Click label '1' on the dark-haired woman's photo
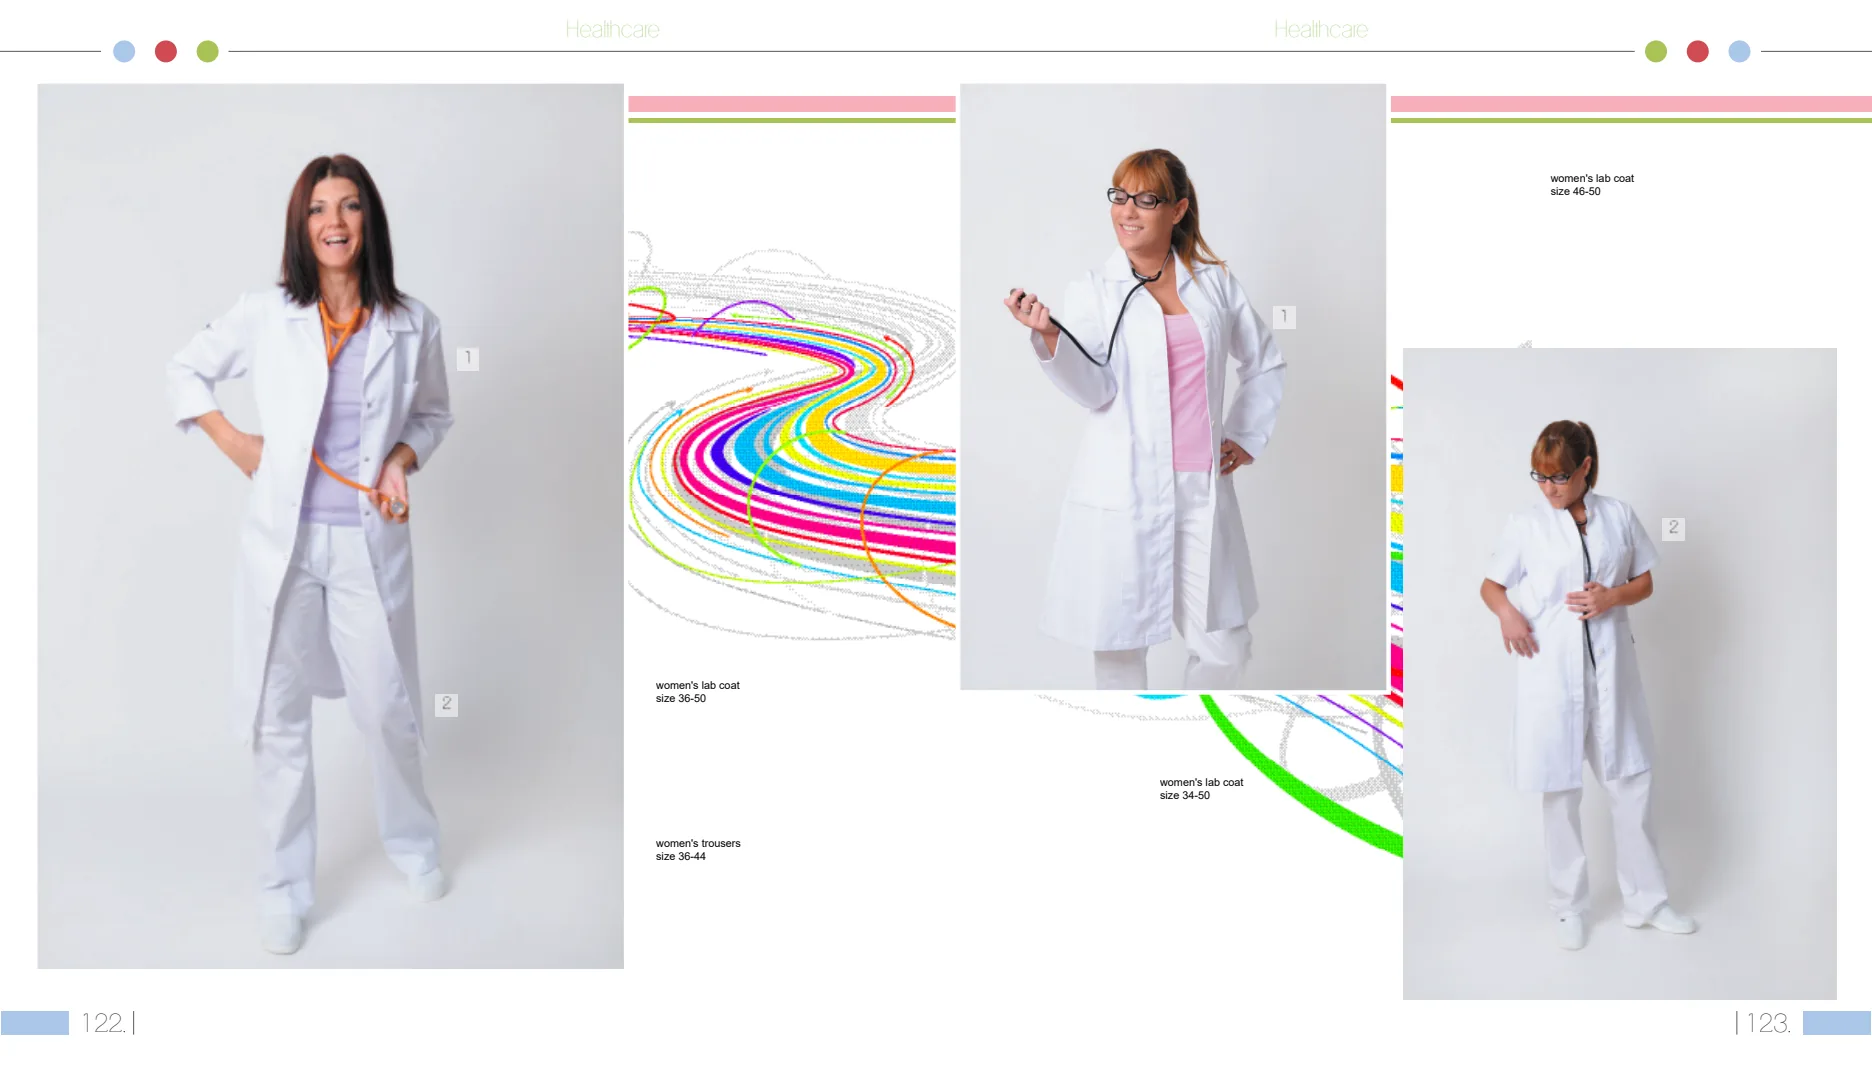This screenshot has width=1872, height=1068. (468, 359)
